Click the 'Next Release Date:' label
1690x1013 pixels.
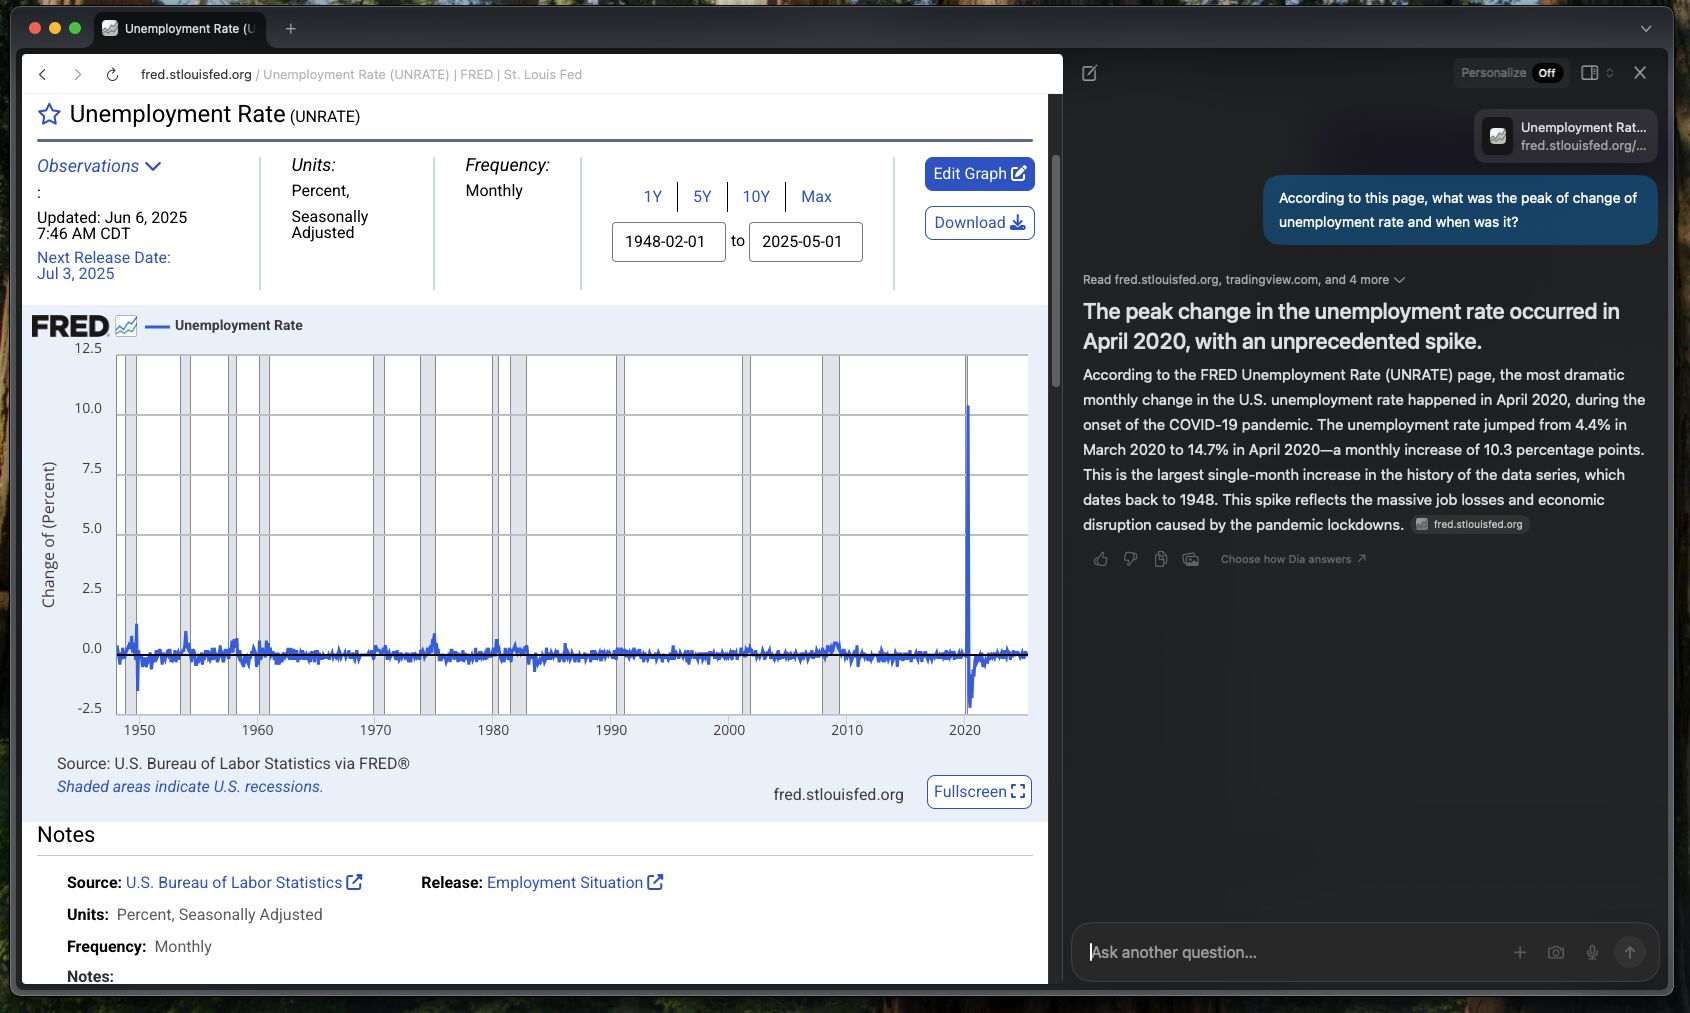point(104,258)
